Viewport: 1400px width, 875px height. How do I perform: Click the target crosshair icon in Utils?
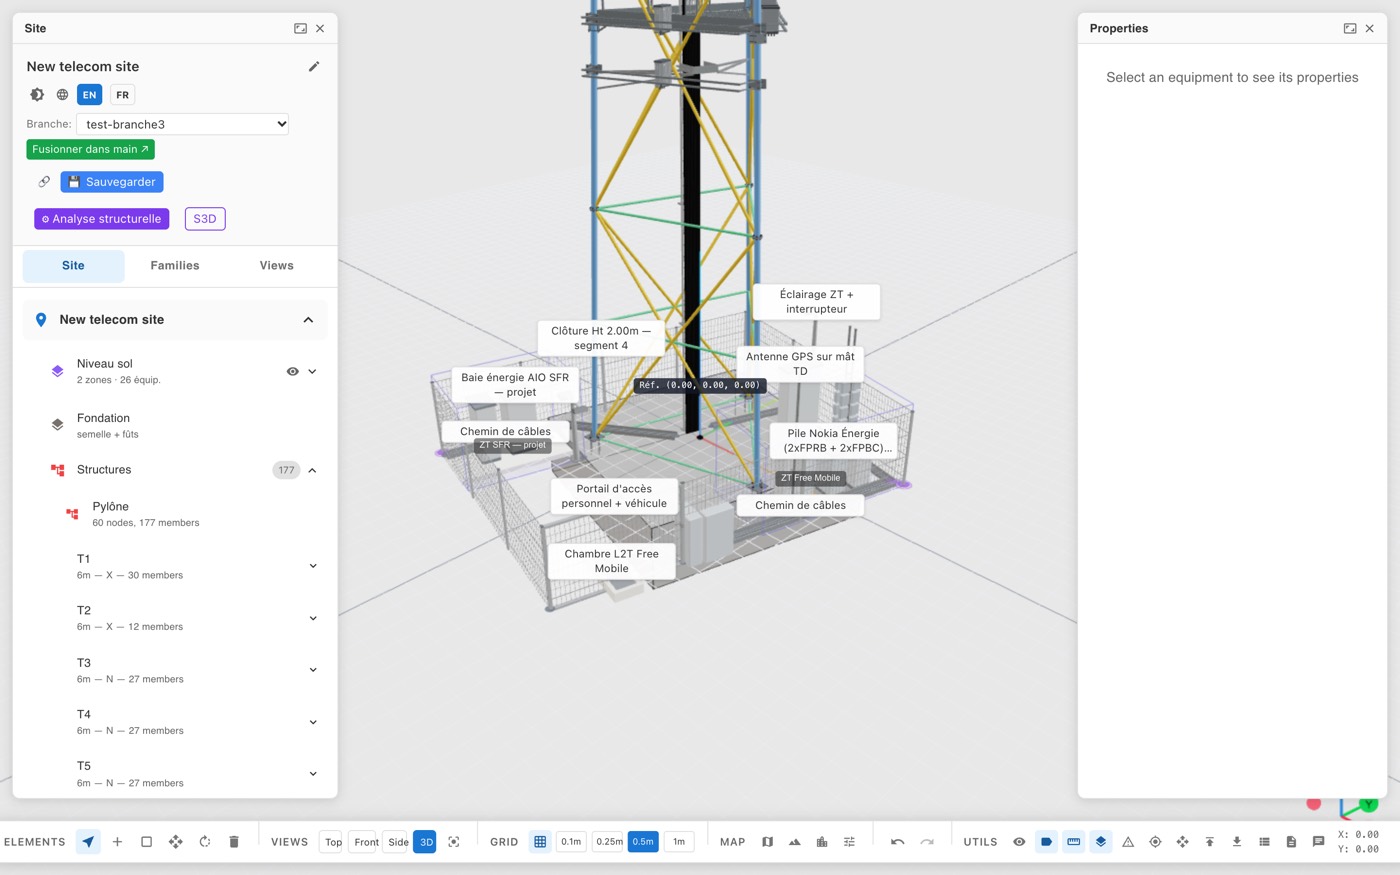[1155, 842]
